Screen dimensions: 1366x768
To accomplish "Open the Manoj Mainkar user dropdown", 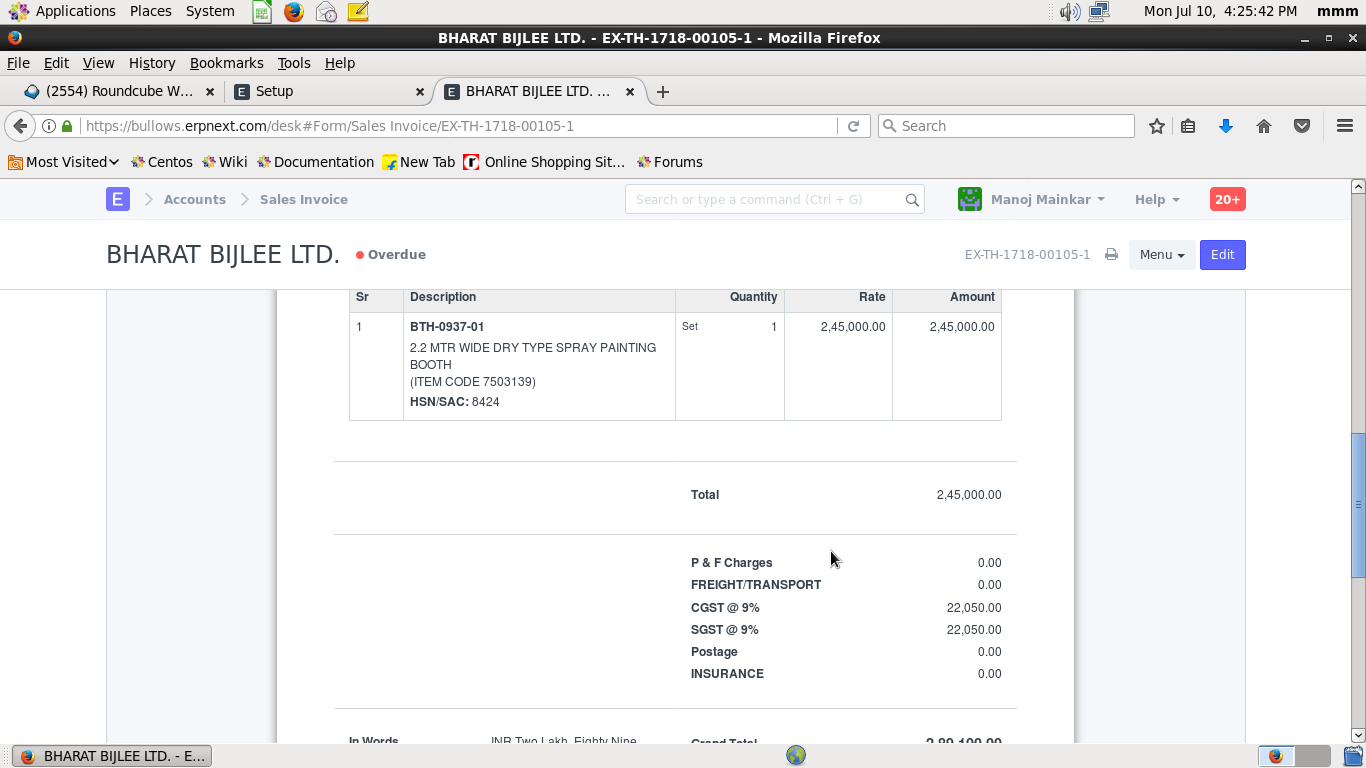I will pyautogui.click(x=1032, y=199).
